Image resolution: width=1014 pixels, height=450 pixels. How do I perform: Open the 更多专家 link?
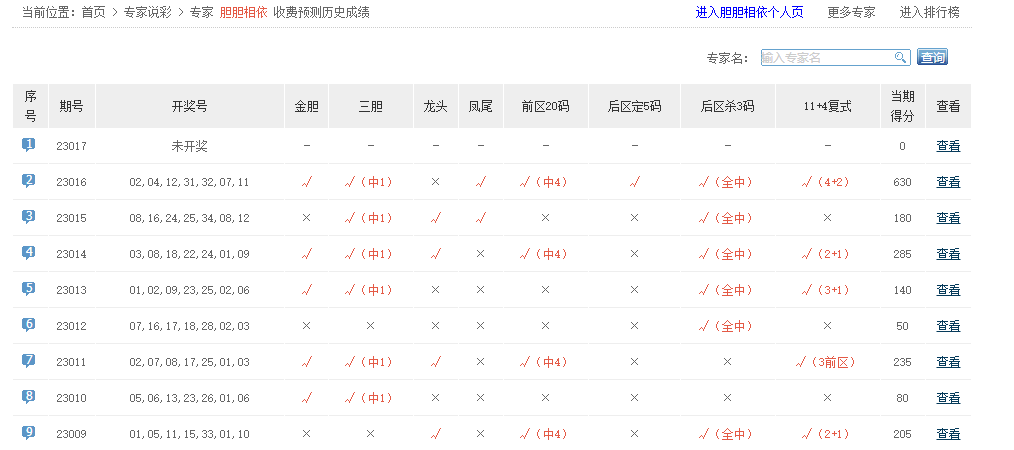pyautogui.click(x=851, y=13)
